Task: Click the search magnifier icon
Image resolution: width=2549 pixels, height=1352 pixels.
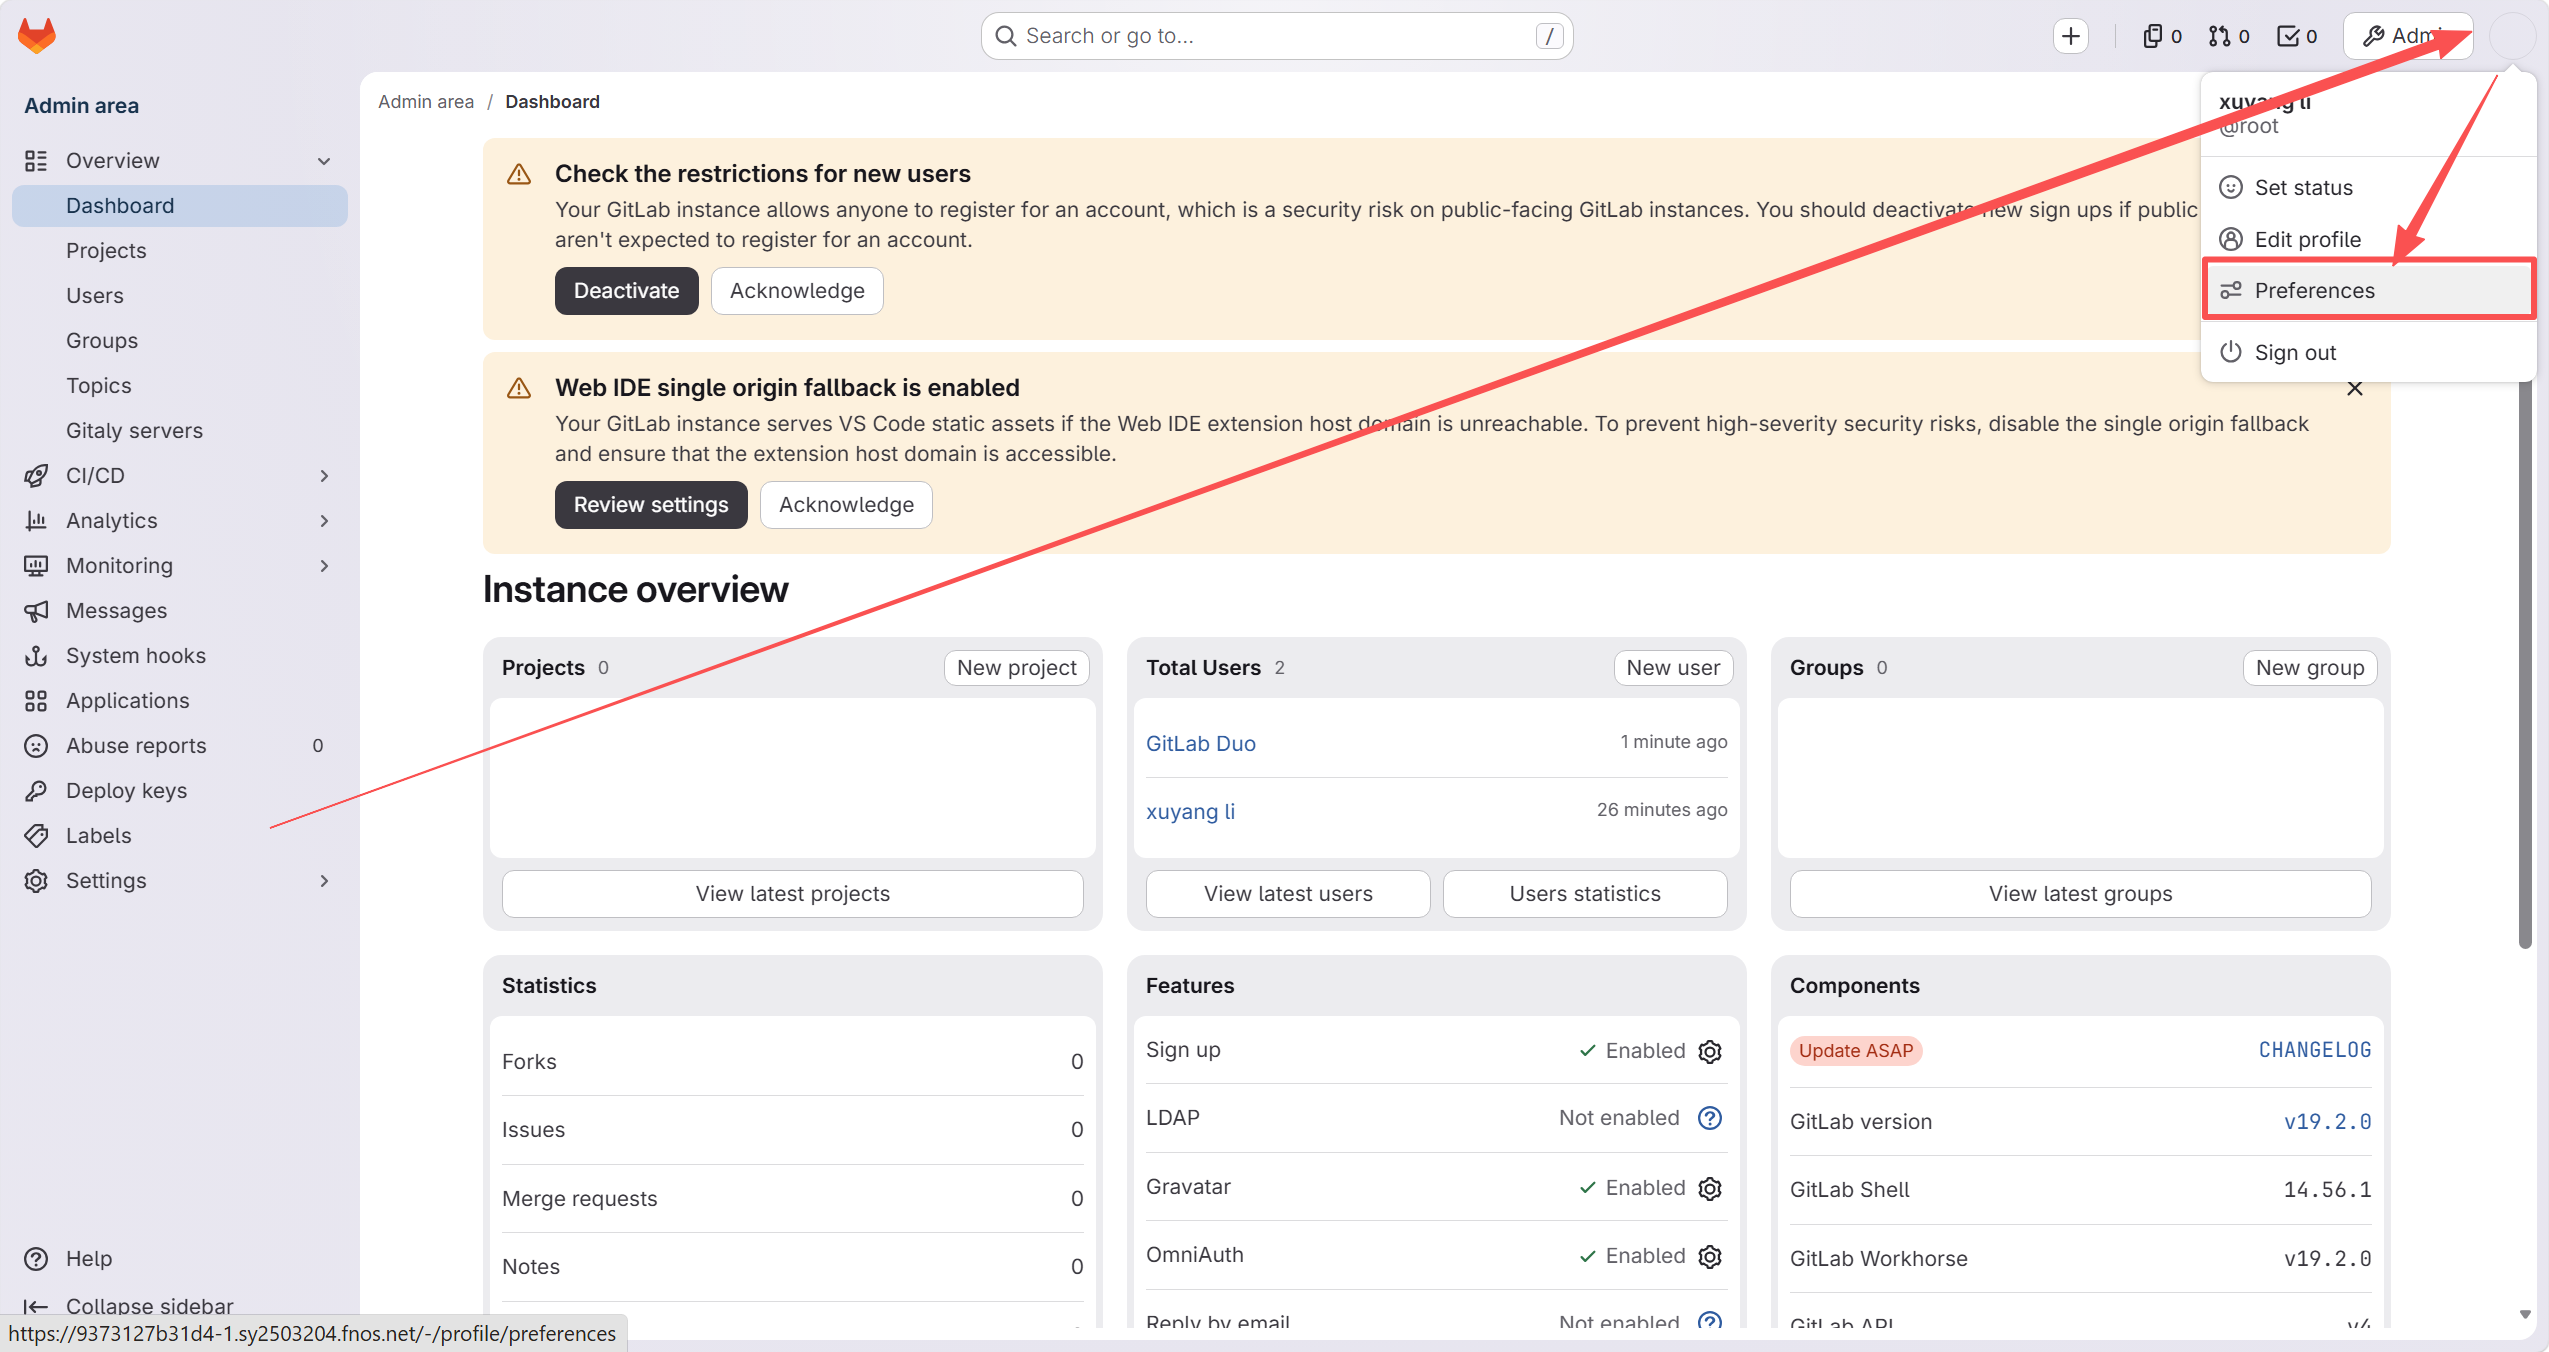Action: click(x=1006, y=36)
